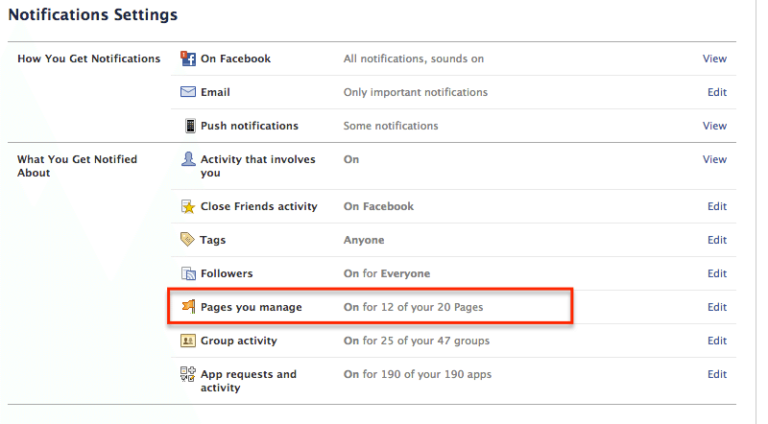Click the Notifications Settings heading

93,15
